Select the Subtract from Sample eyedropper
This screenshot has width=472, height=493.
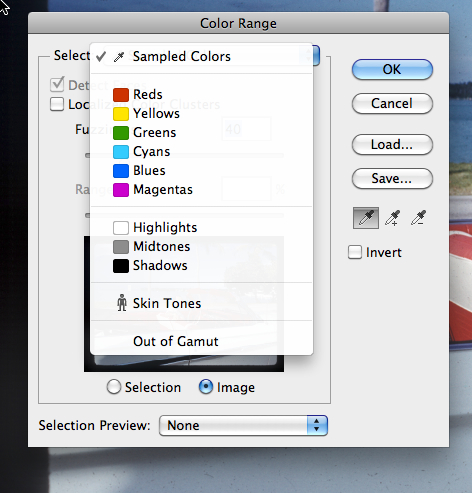click(x=418, y=218)
